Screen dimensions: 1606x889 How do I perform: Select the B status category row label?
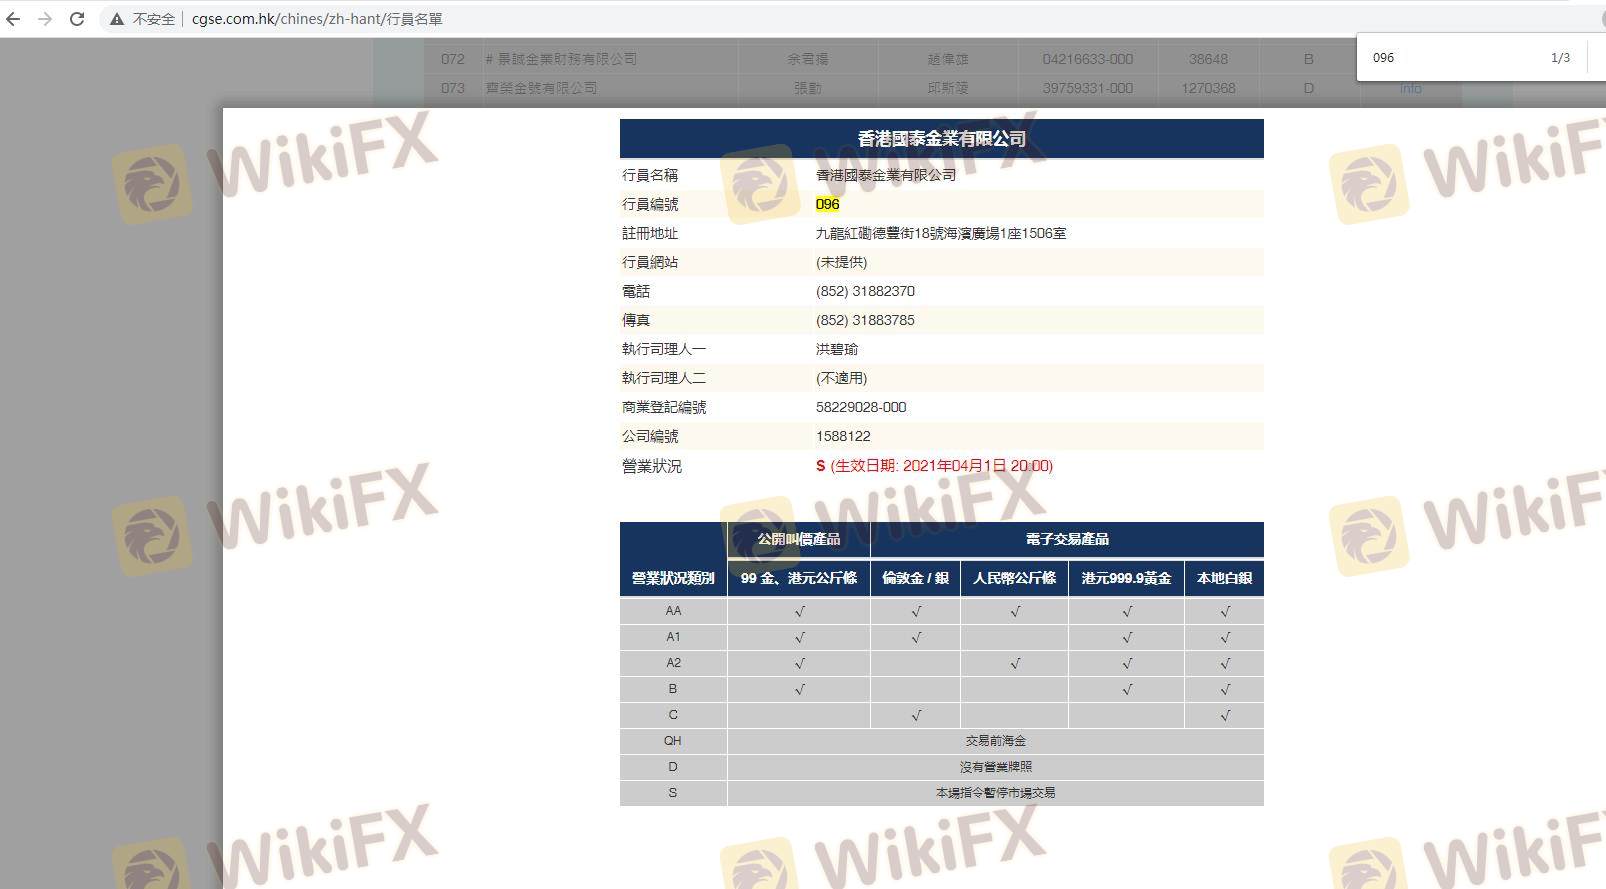pyautogui.click(x=673, y=689)
